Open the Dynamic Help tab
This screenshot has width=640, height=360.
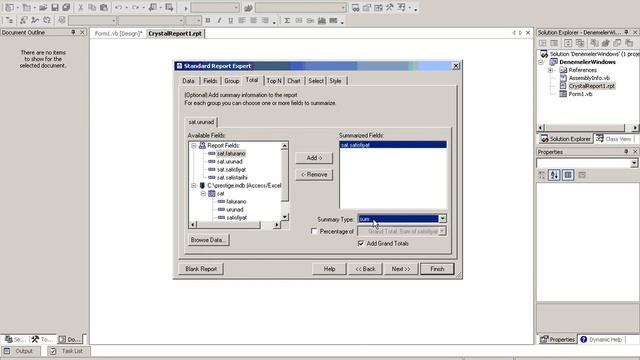(601, 340)
